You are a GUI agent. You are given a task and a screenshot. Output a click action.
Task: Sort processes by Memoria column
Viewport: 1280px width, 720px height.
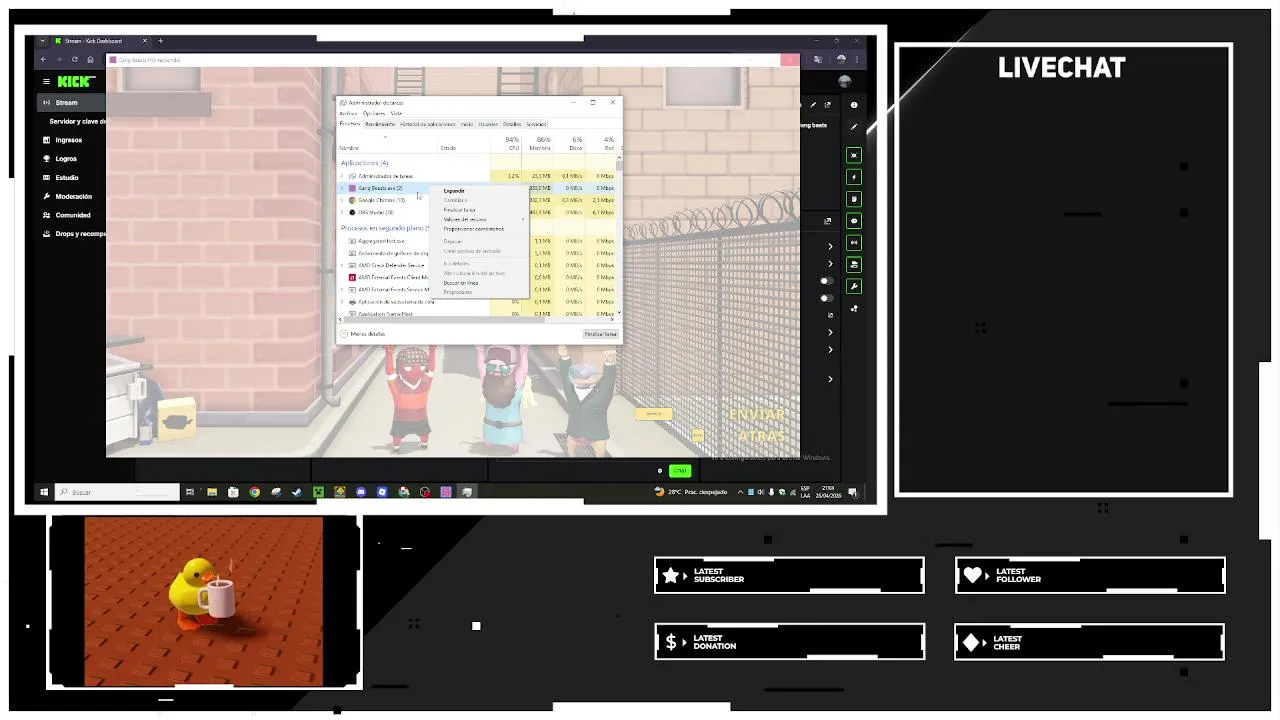tap(540, 143)
